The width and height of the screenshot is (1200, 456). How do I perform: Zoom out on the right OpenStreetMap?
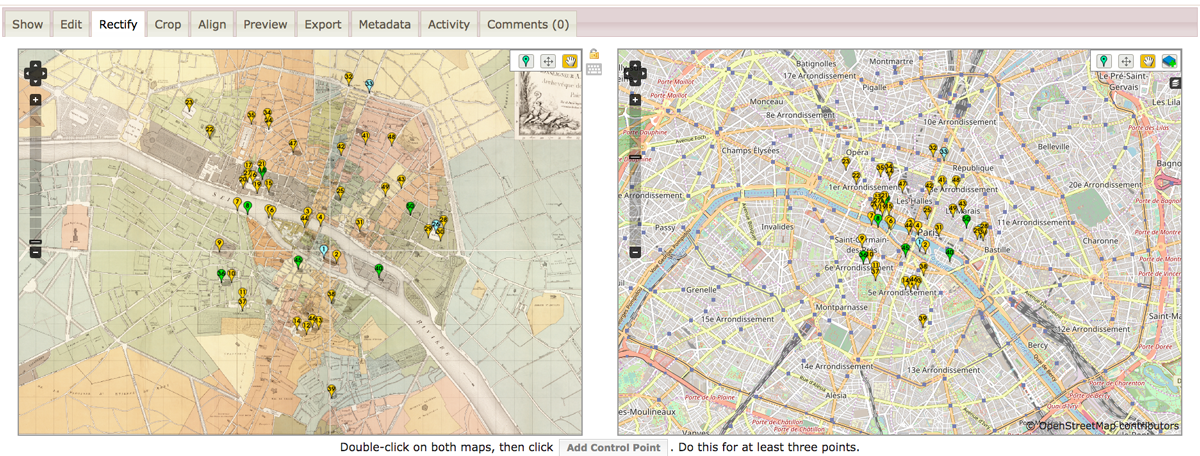coord(635,252)
